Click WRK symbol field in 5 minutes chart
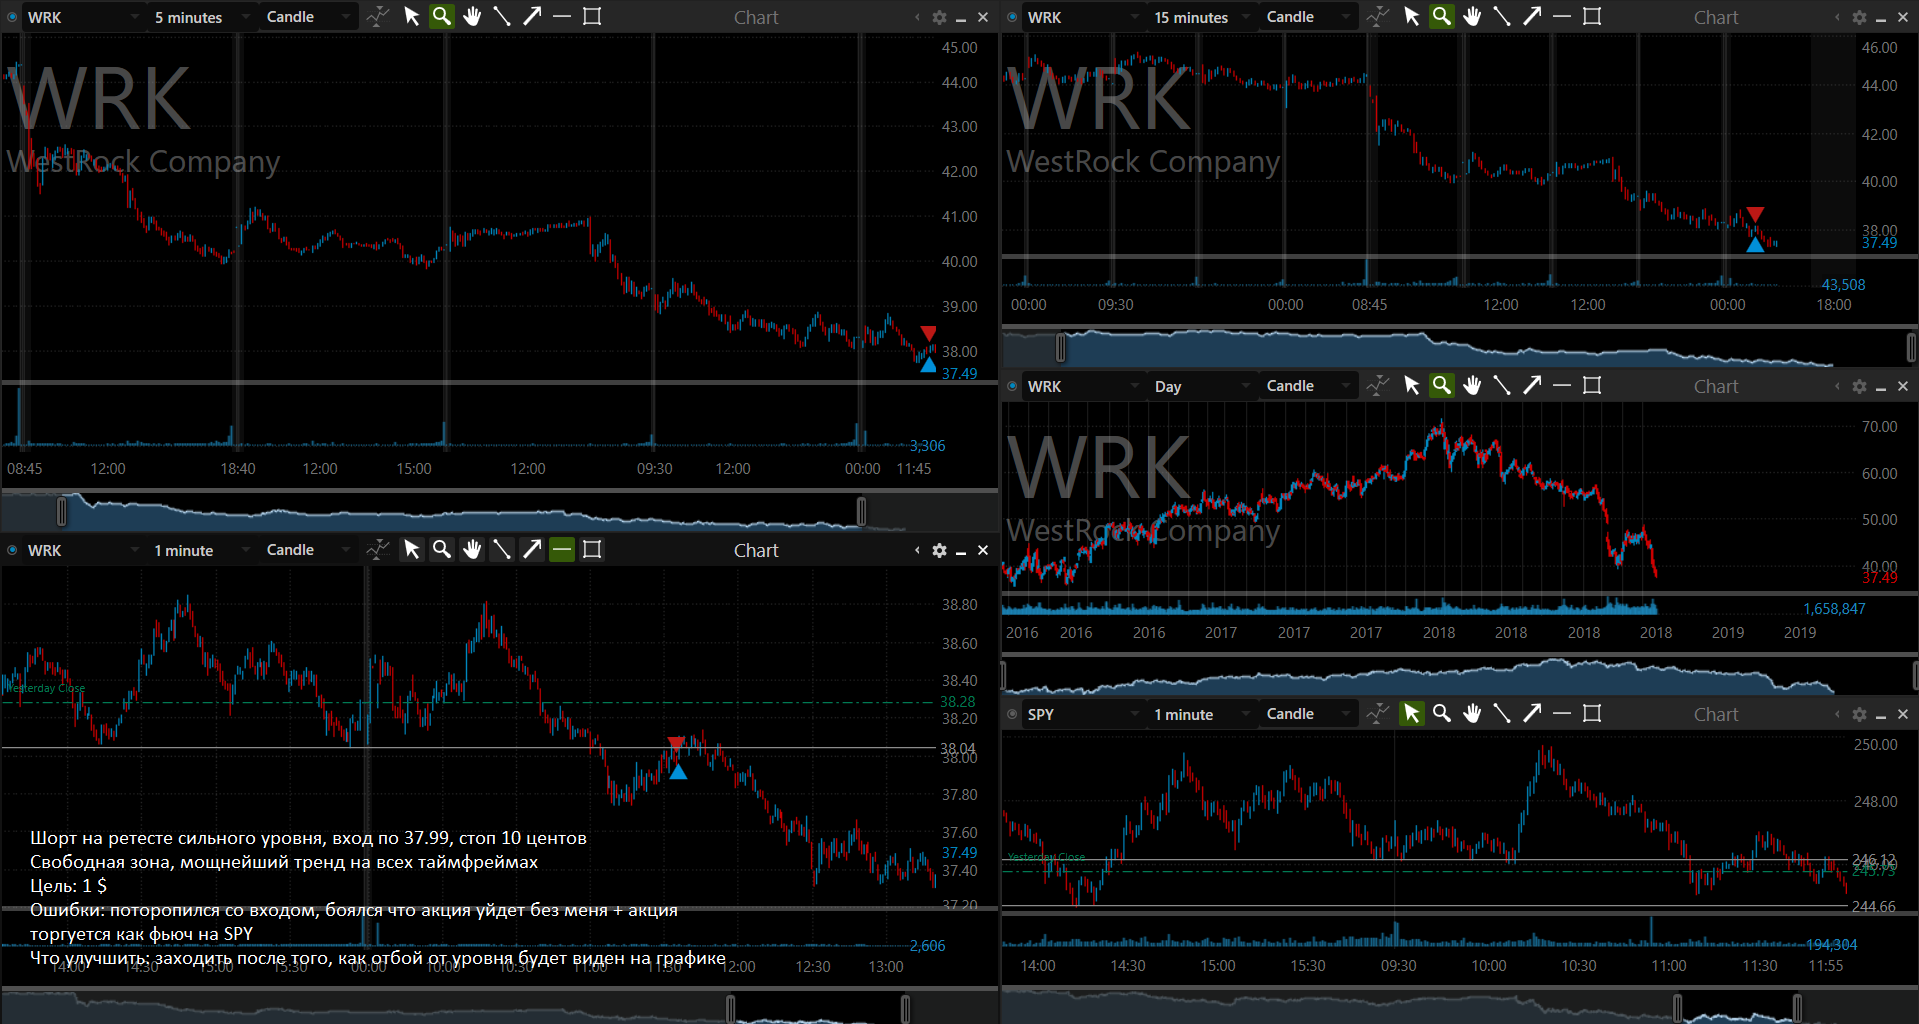Screen dimensions: 1919x1024 click(x=82, y=17)
